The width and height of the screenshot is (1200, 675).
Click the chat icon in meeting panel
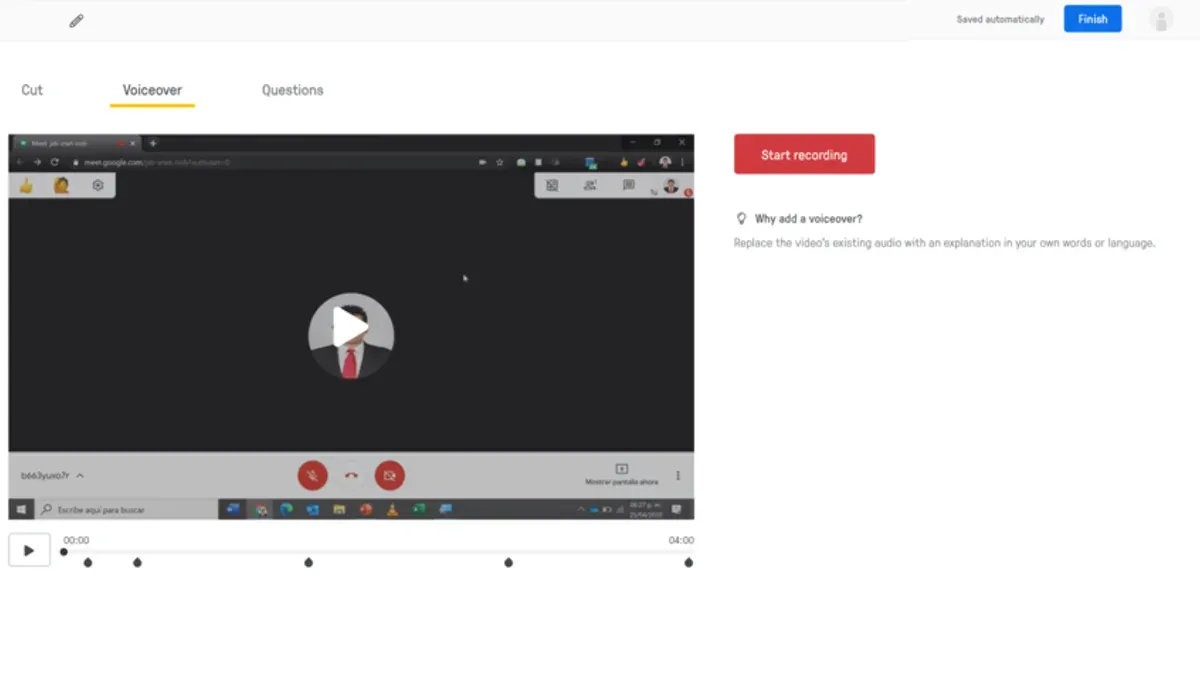coord(628,185)
